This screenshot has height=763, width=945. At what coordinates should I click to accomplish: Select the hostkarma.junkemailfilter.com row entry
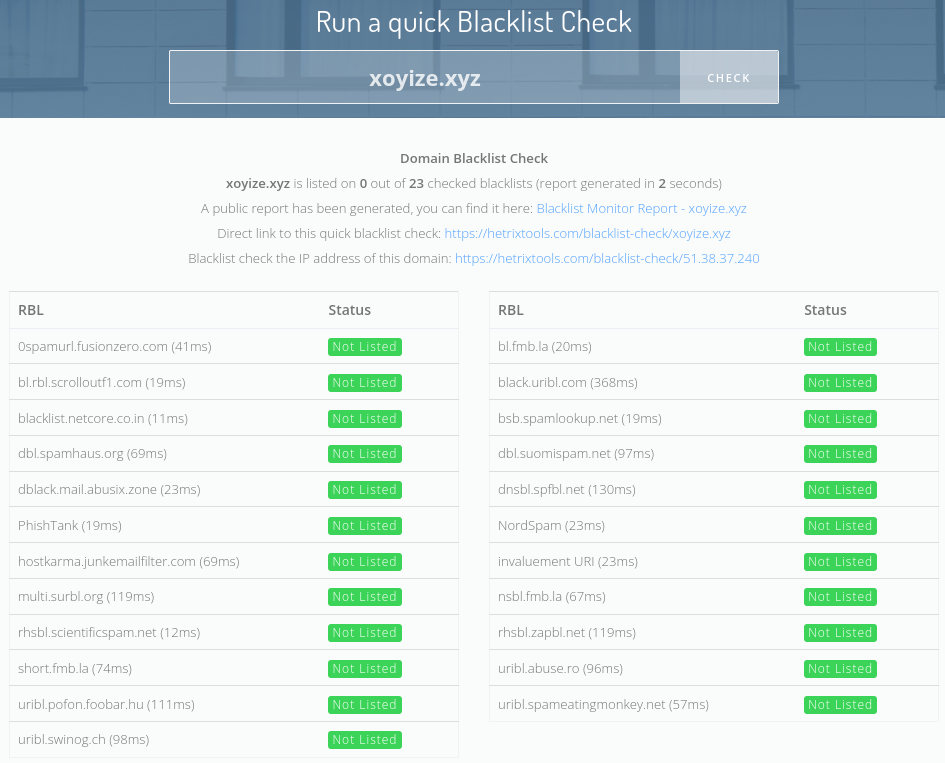pyautogui.click(x=128, y=562)
